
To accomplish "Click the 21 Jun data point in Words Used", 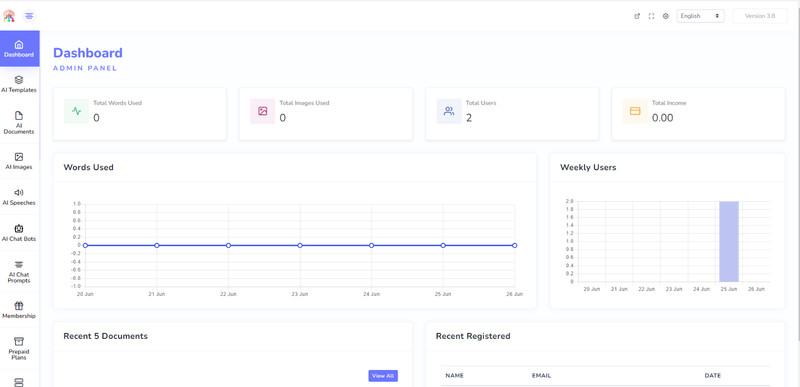I will point(157,245).
